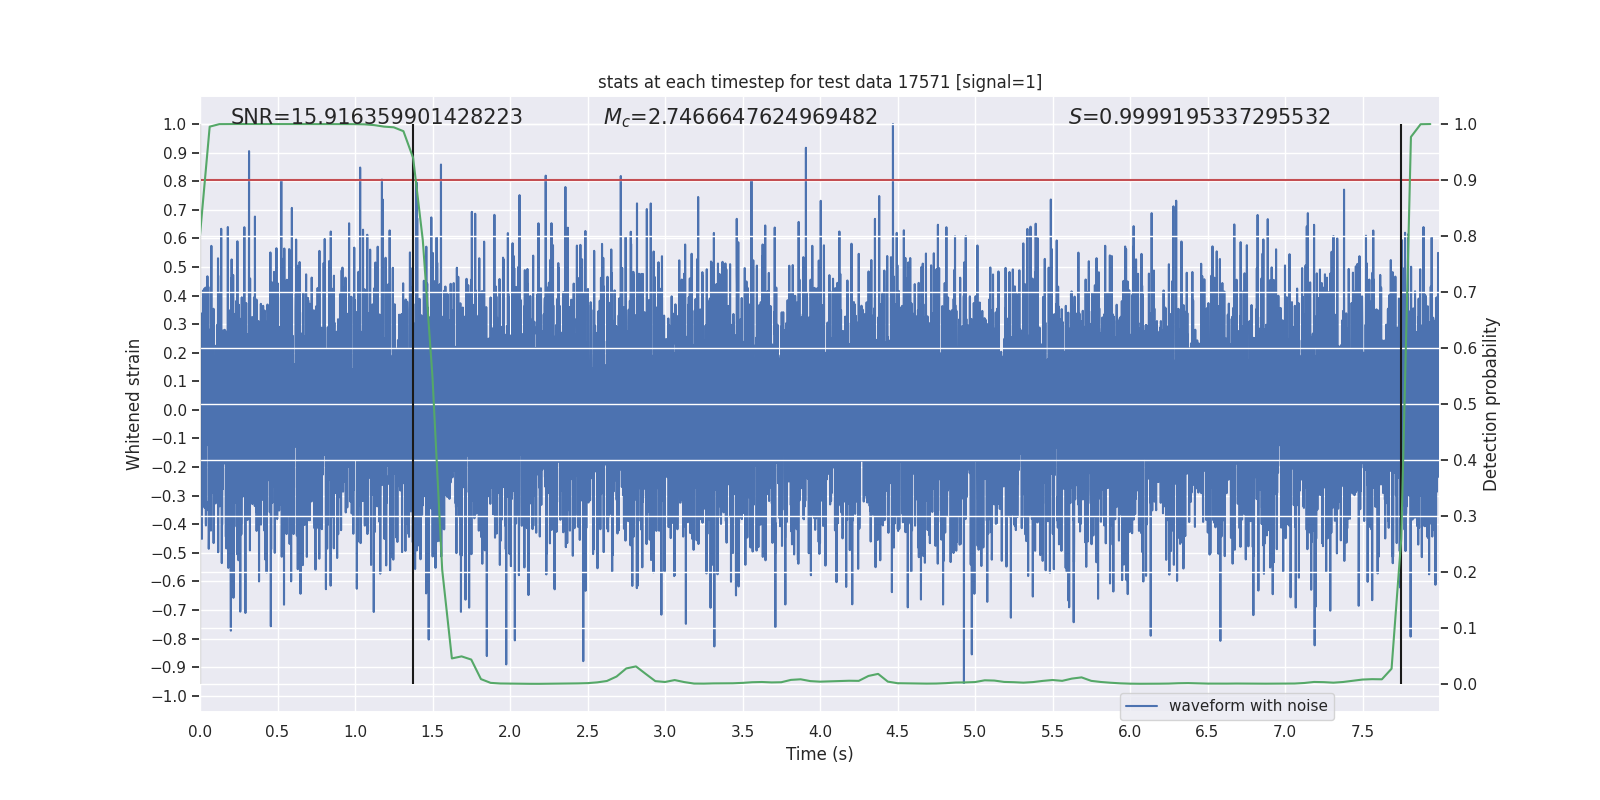This screenshot has width=1600, height=800.
Task: Click the plot title mentioning test data 17571
Action: 820,82
